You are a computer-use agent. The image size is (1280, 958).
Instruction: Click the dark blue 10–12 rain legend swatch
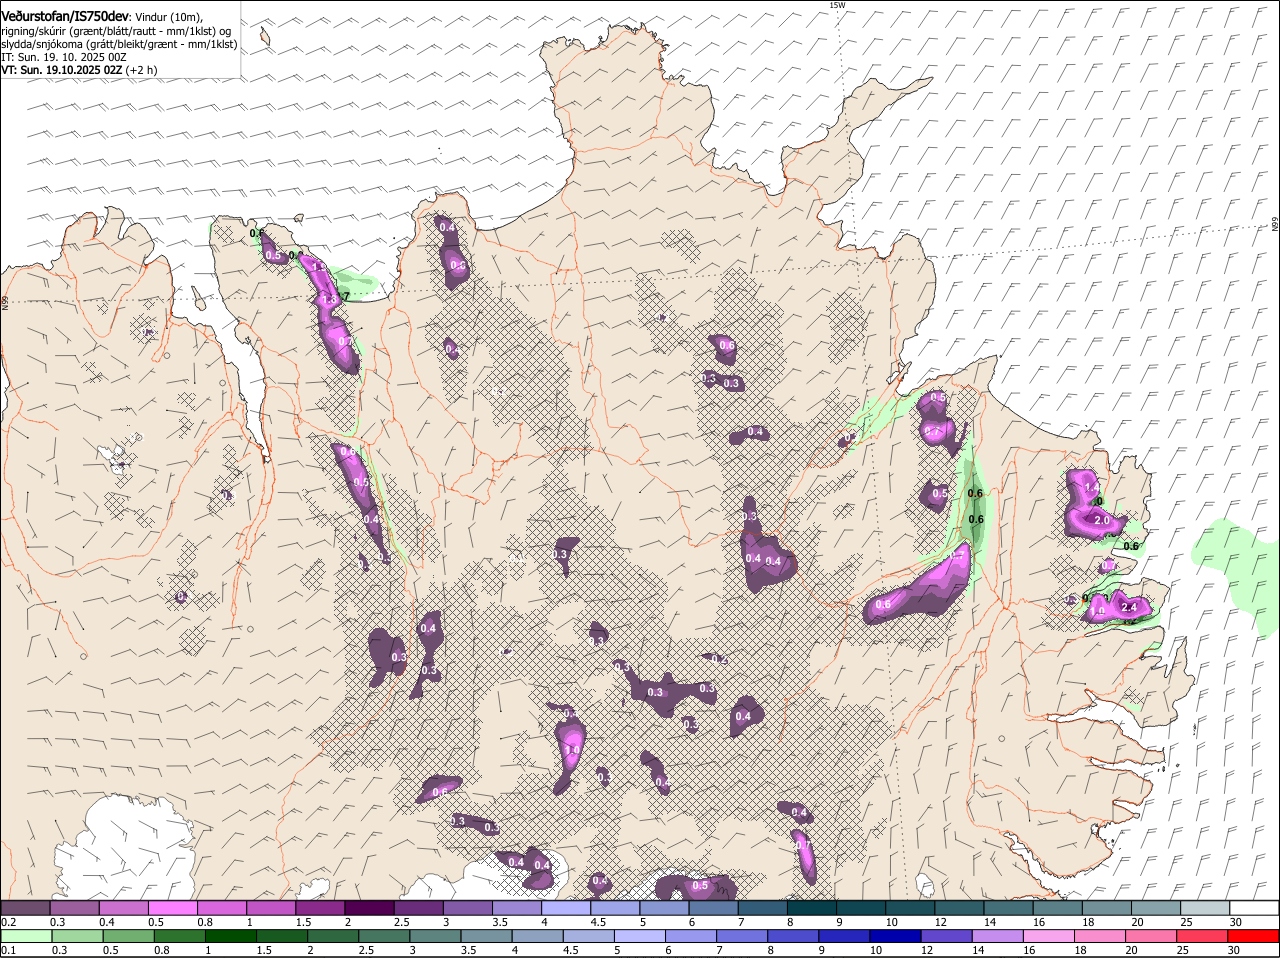coord(895,936)
